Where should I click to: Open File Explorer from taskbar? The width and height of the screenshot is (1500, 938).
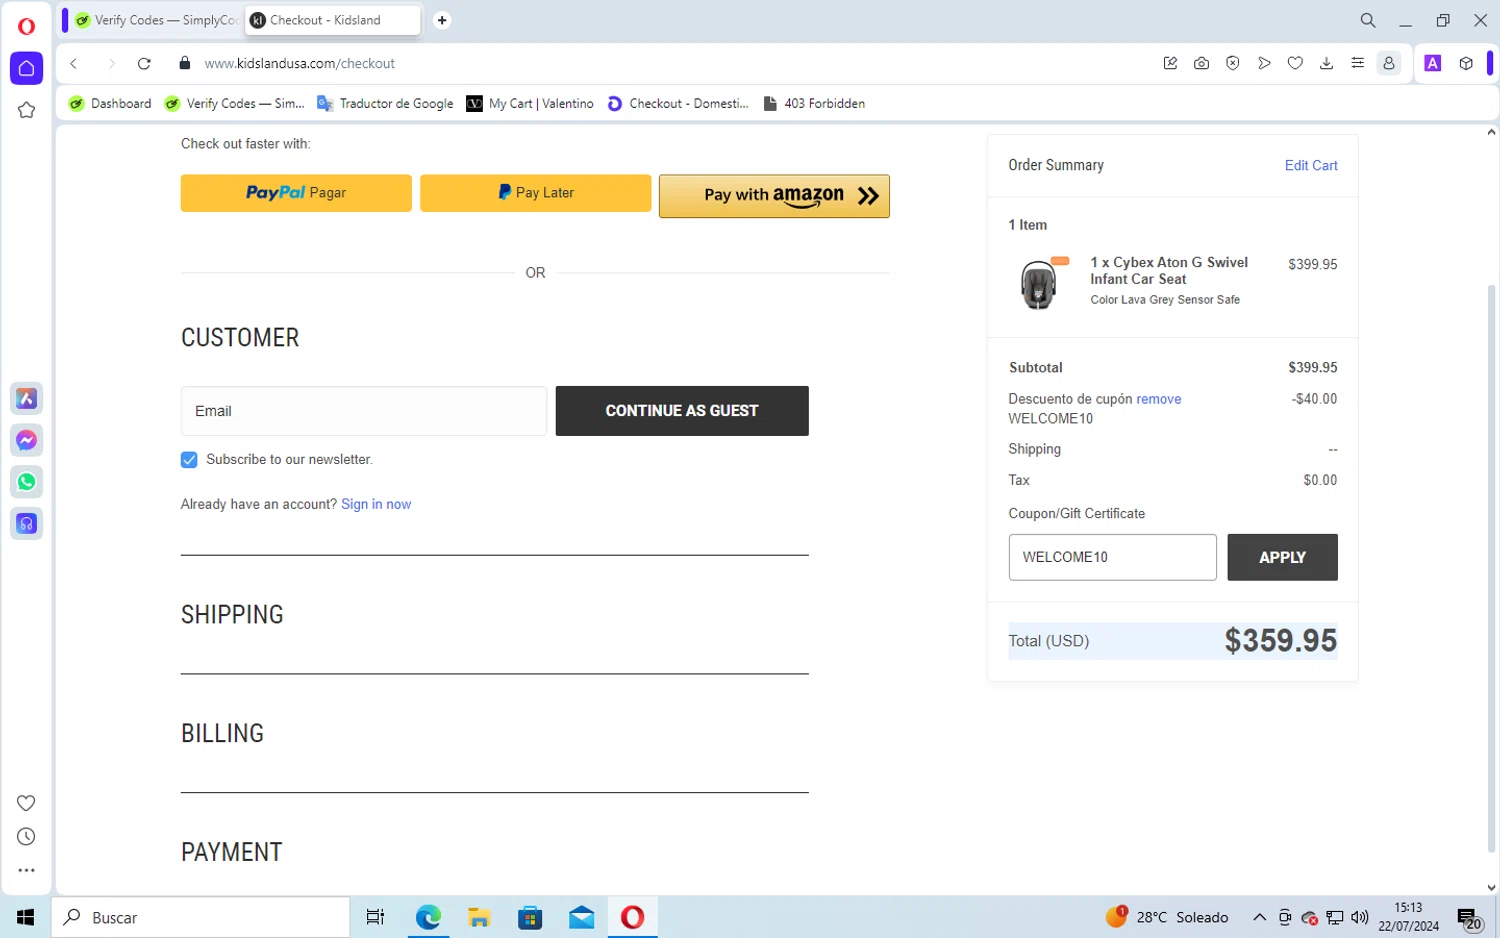pos(479,917)
